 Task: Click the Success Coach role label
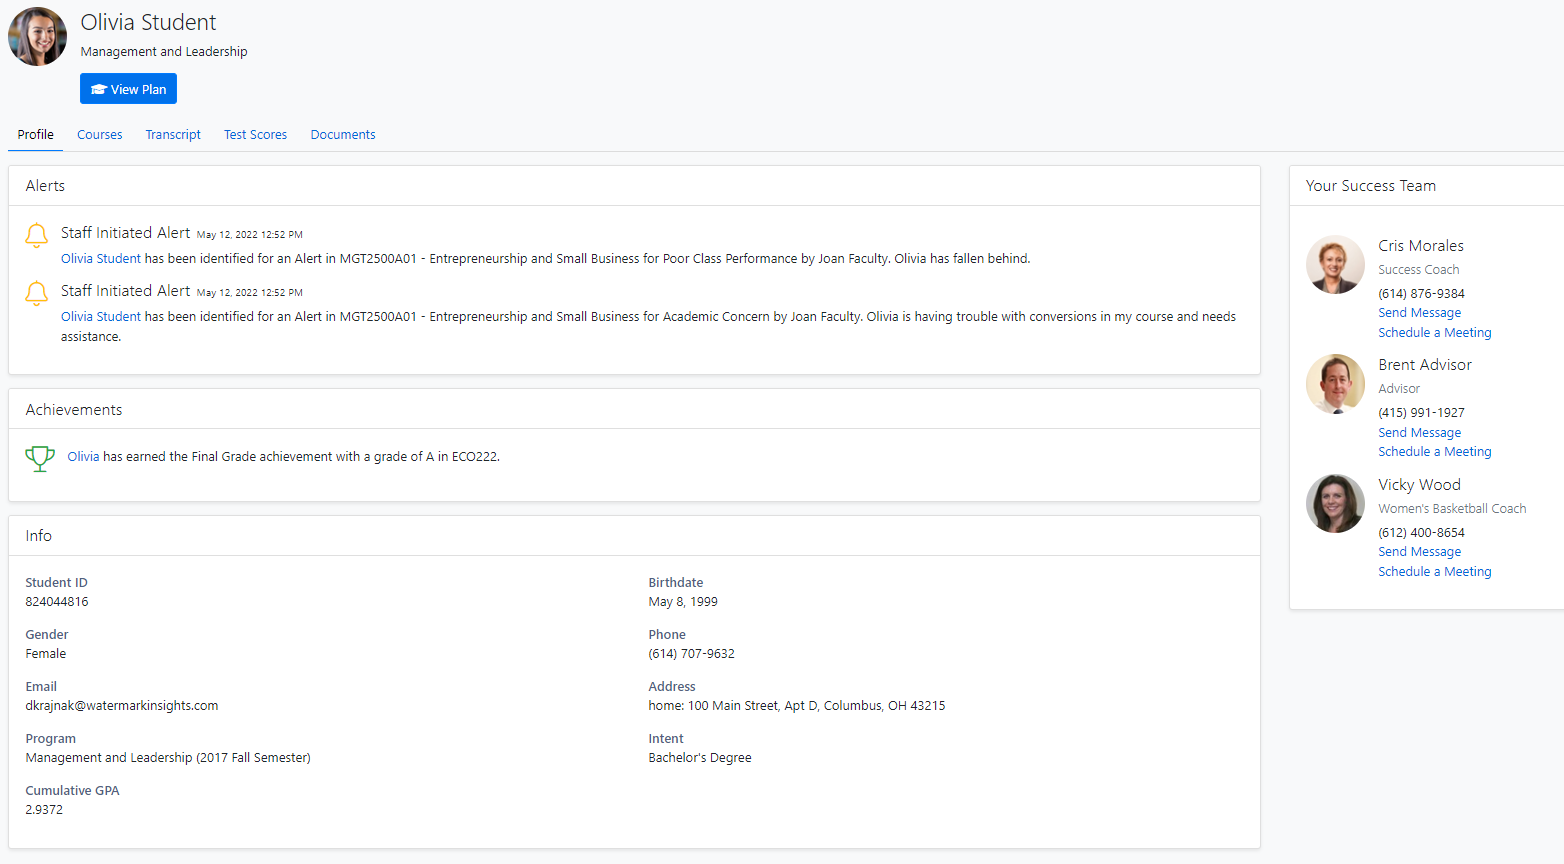point(1418,269)
